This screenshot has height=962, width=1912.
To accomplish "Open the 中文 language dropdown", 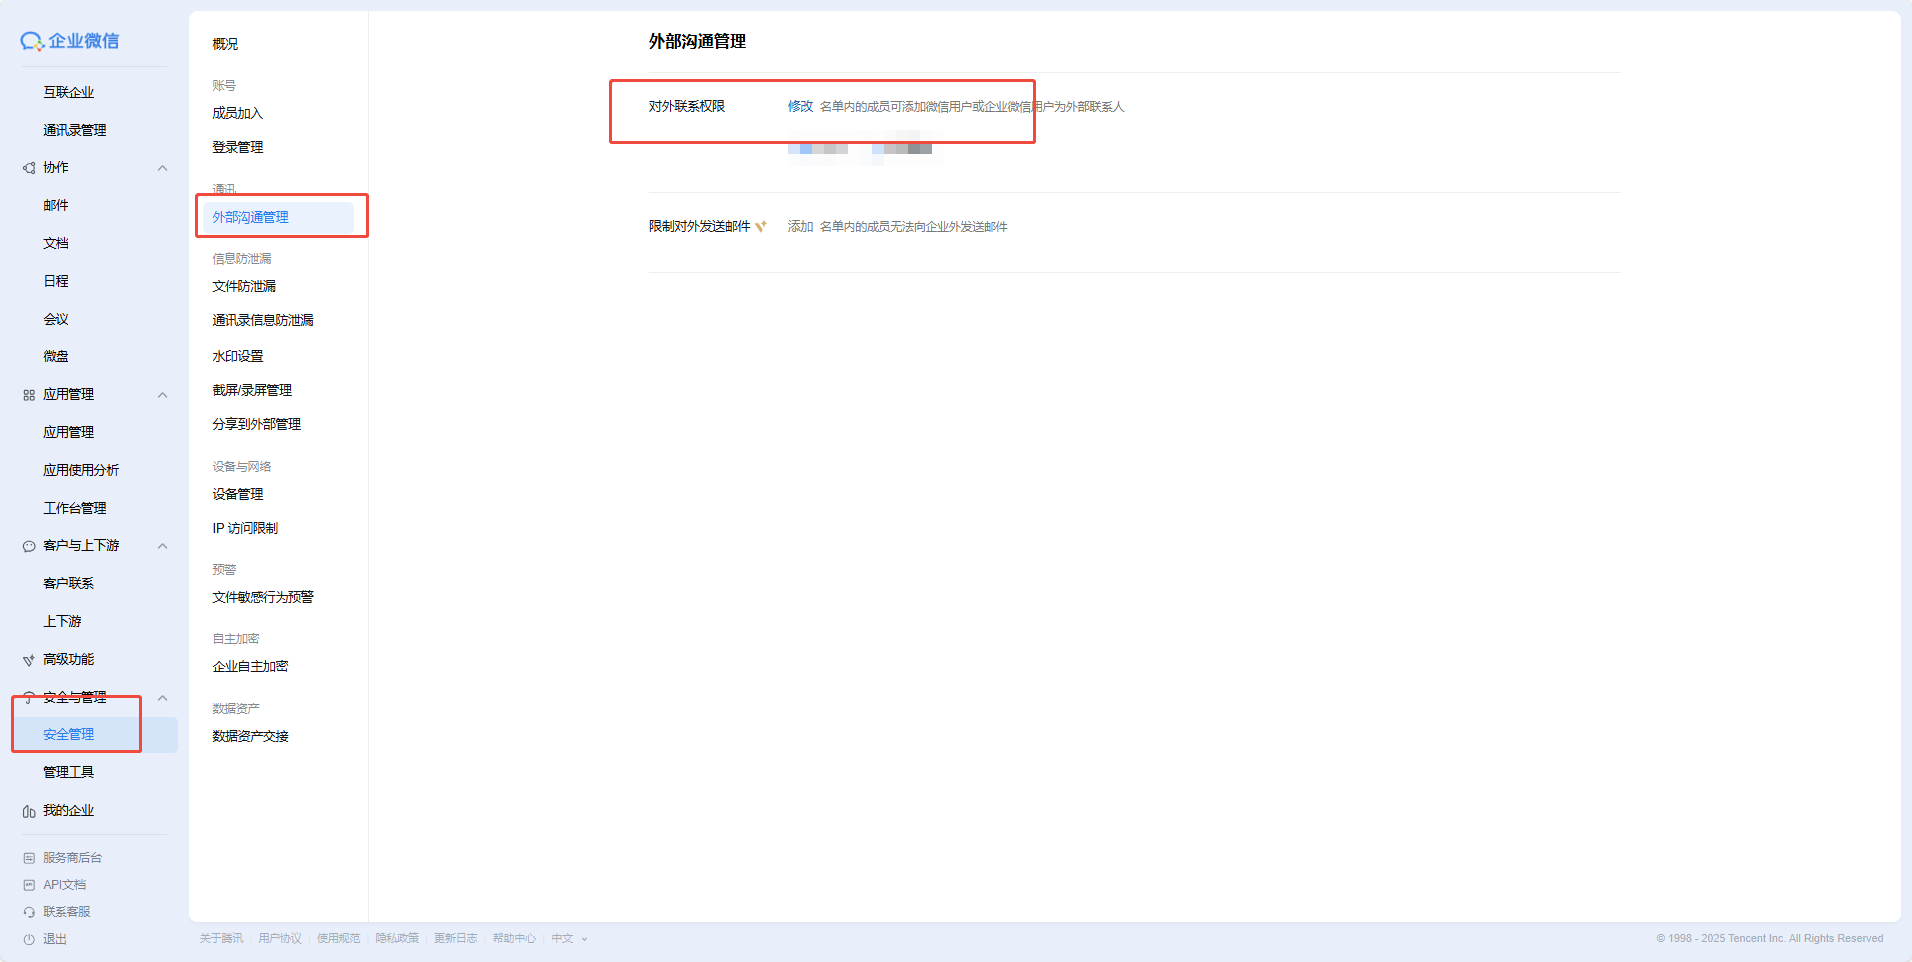I will 568,938.
